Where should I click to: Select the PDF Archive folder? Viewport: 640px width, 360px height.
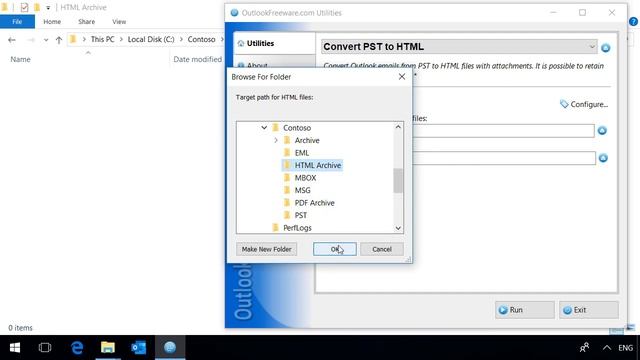(314, 203)
